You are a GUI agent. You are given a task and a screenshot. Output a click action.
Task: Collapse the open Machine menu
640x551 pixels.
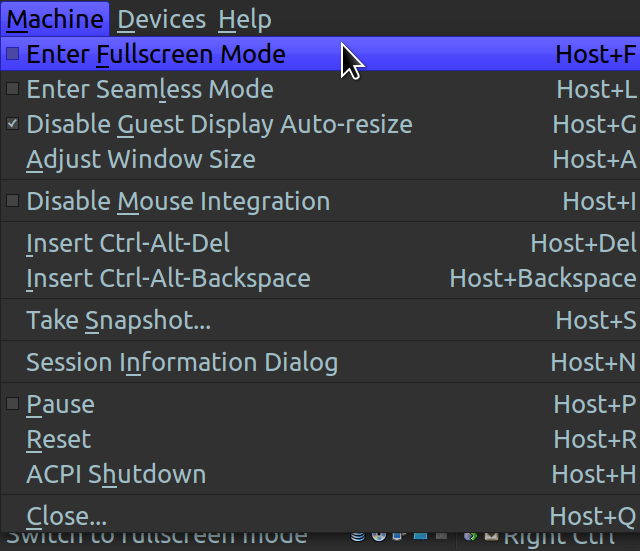55,19
